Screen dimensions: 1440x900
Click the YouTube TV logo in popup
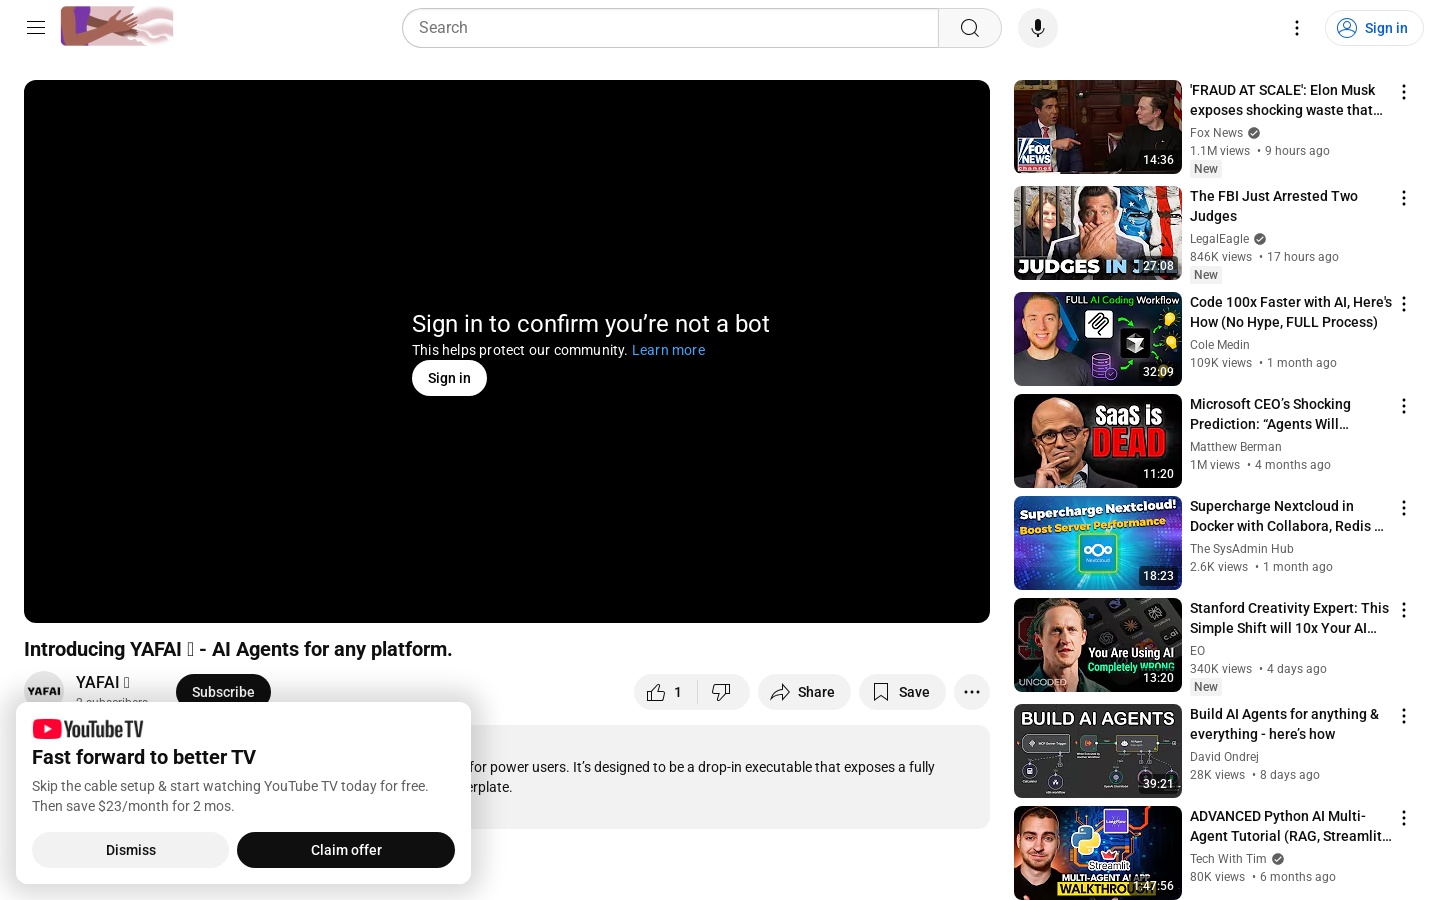coord(88,729)
